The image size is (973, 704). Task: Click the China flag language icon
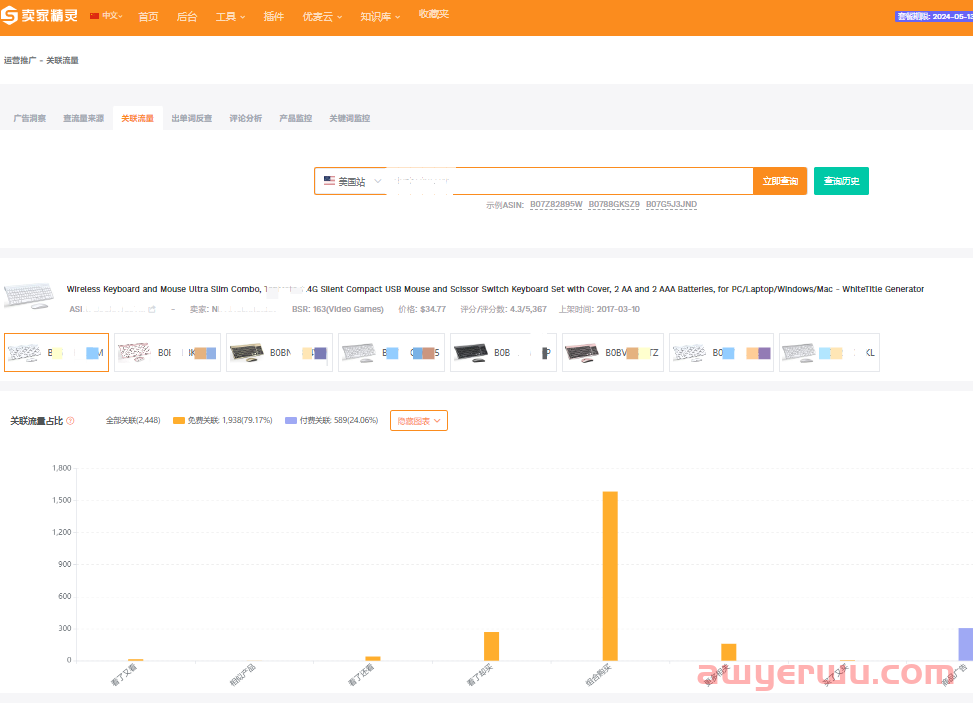pos(95,16)
